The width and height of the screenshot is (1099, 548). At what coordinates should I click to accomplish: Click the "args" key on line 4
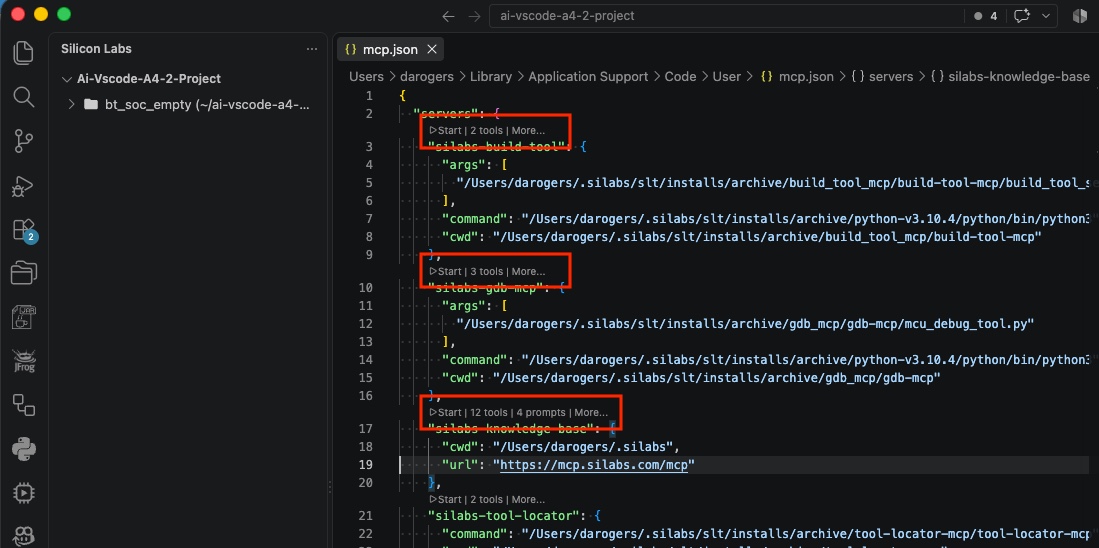click(x=466, y=165)
